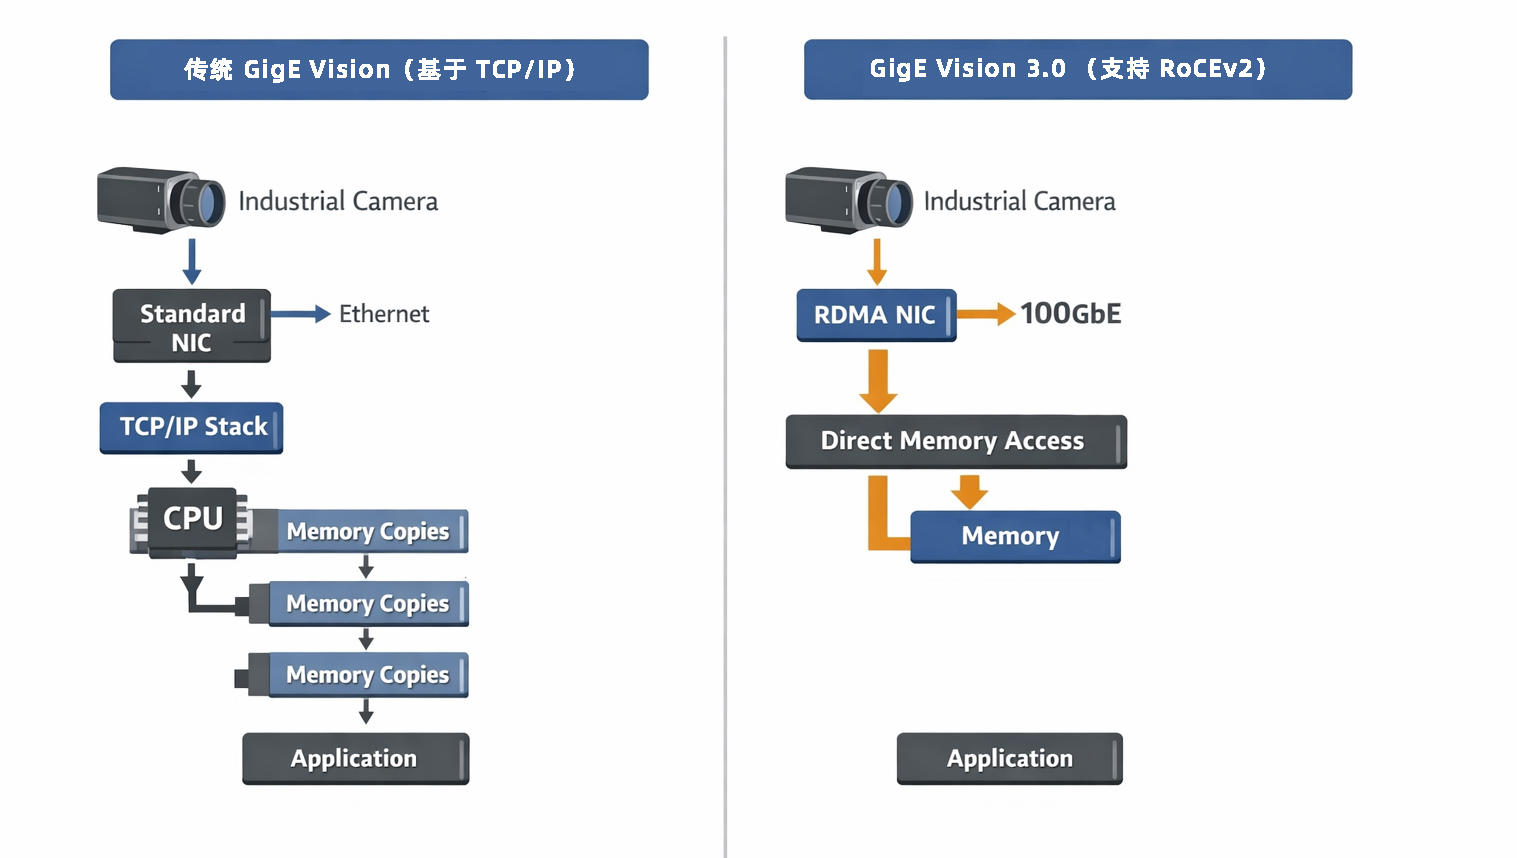Click the blue arrow below left camera
This screenshot has width=1517, height=858.
tap(192, 260)
